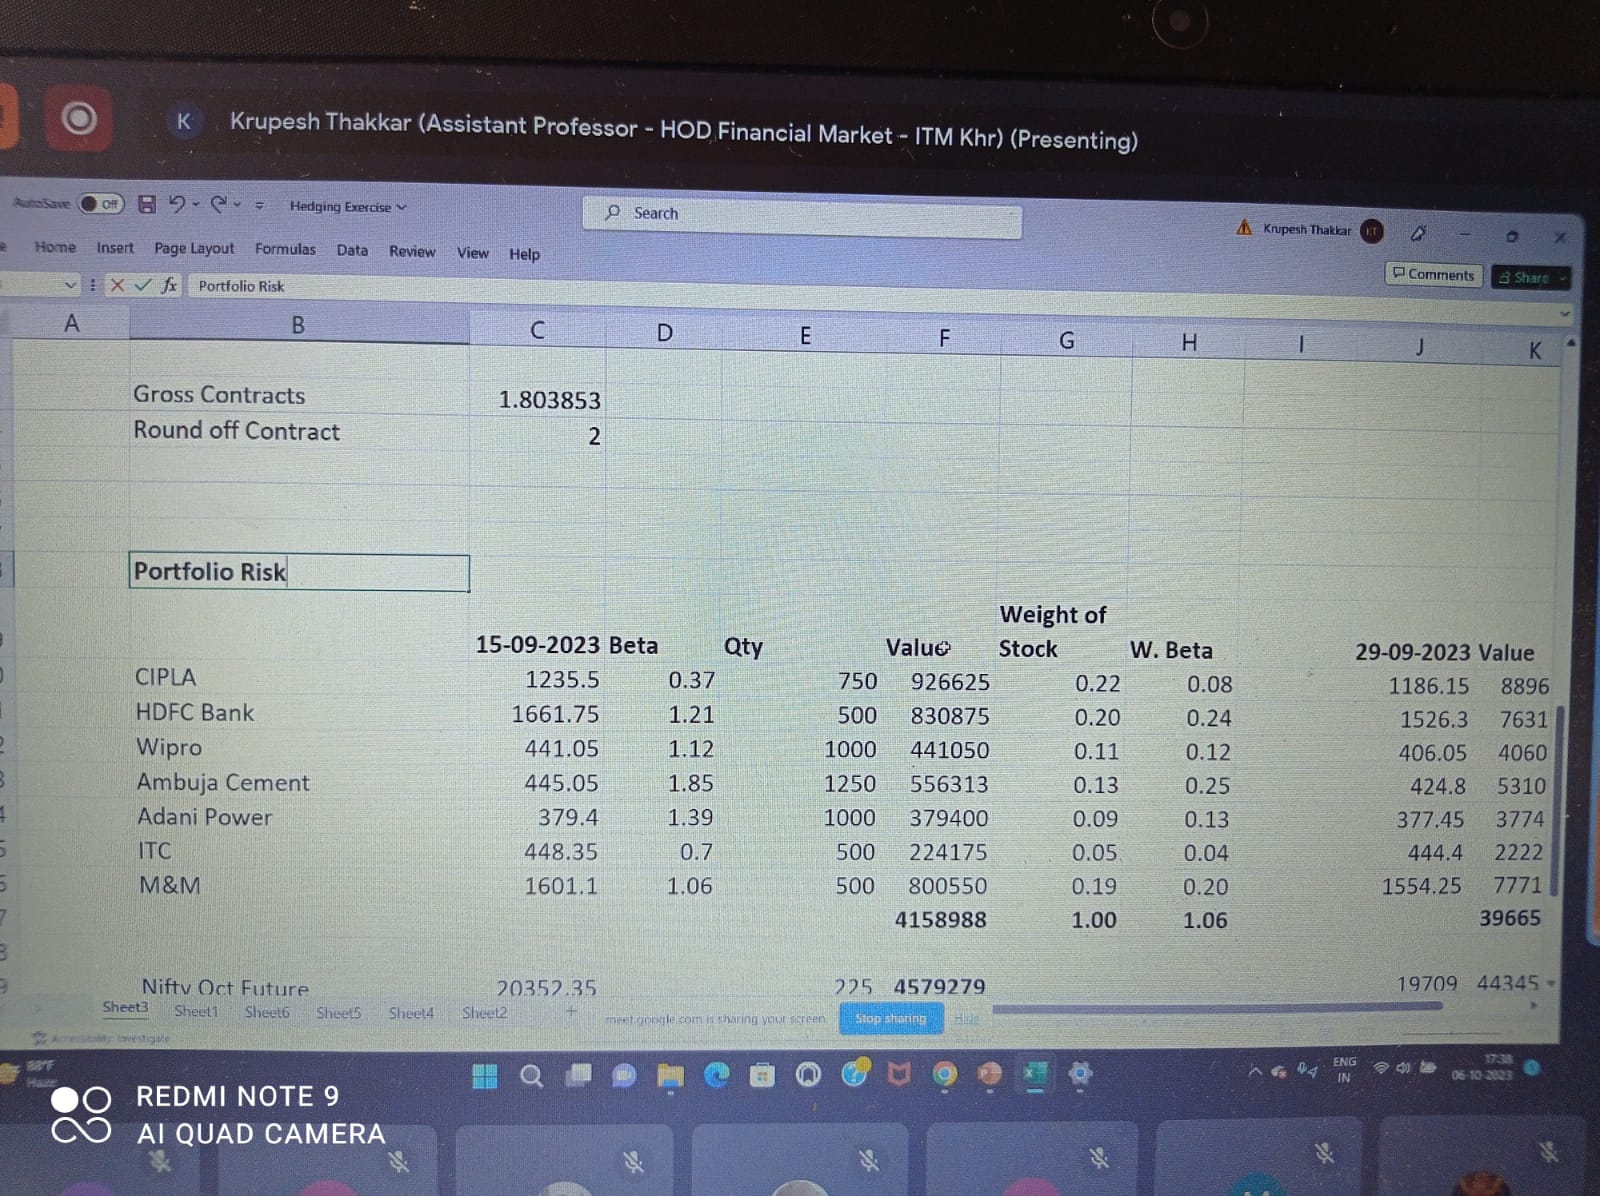Open Windows Start menu icon
This screenshot has height=1196, width=1600.
[x=485, y=1076]
